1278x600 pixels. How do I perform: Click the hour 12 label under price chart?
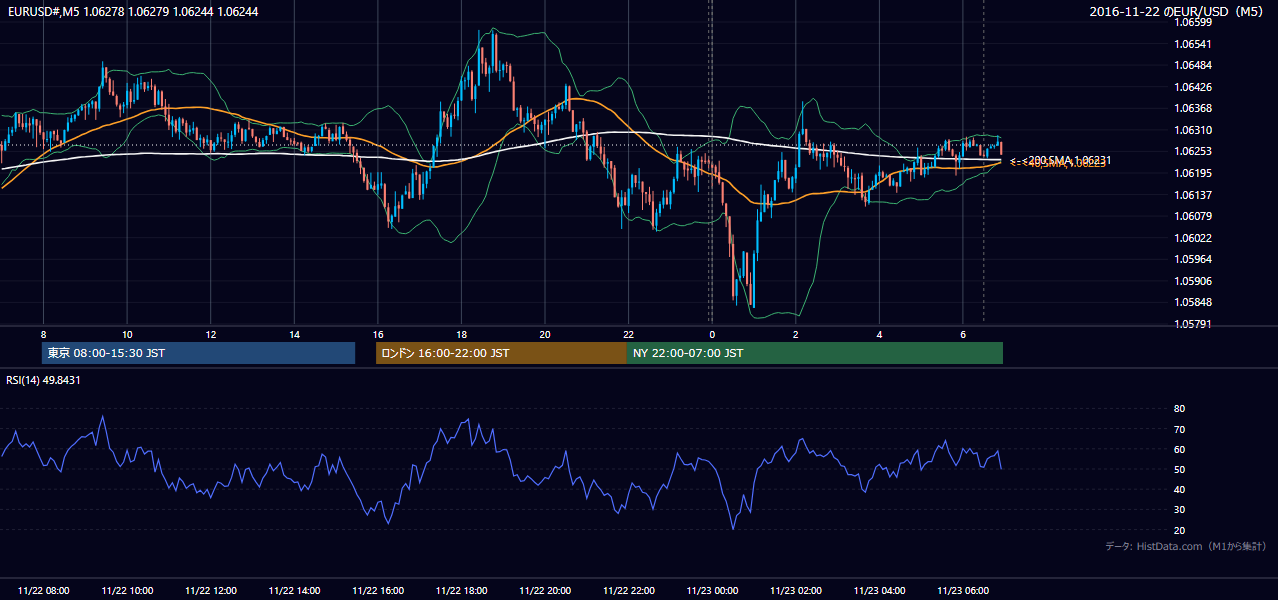(x=211, y=334)
